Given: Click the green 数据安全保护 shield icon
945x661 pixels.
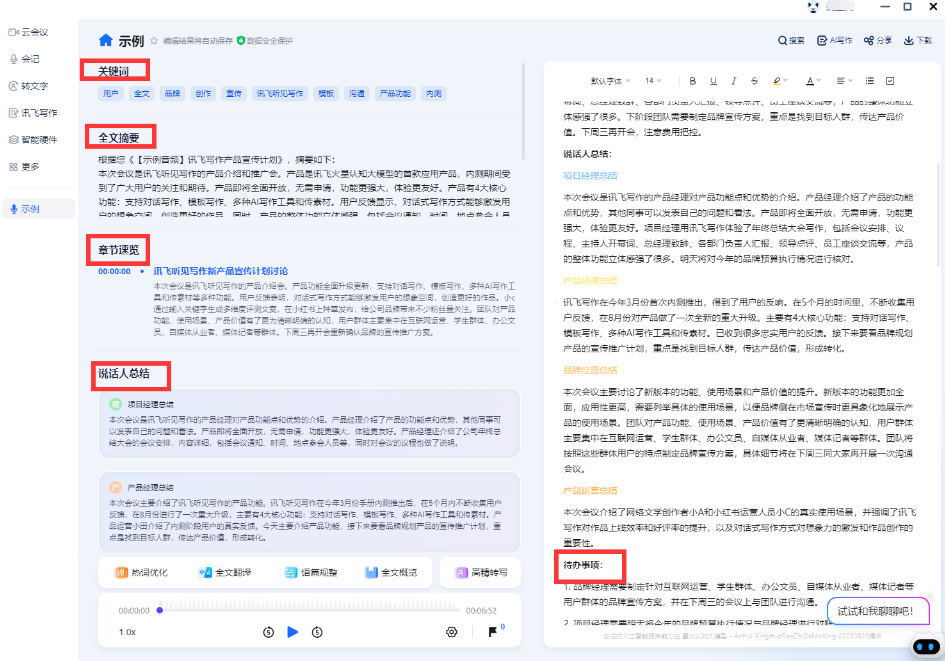Looking at the screenshot, I should pos(241,40).
